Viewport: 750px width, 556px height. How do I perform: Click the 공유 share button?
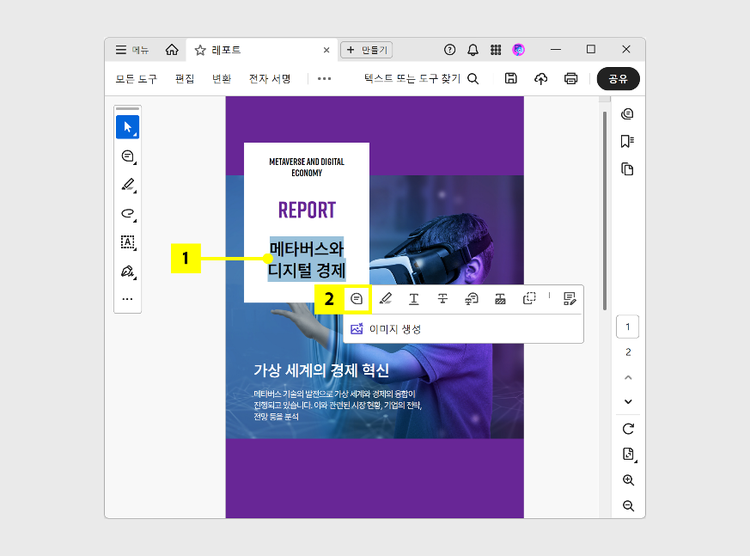tap(618, 79)
